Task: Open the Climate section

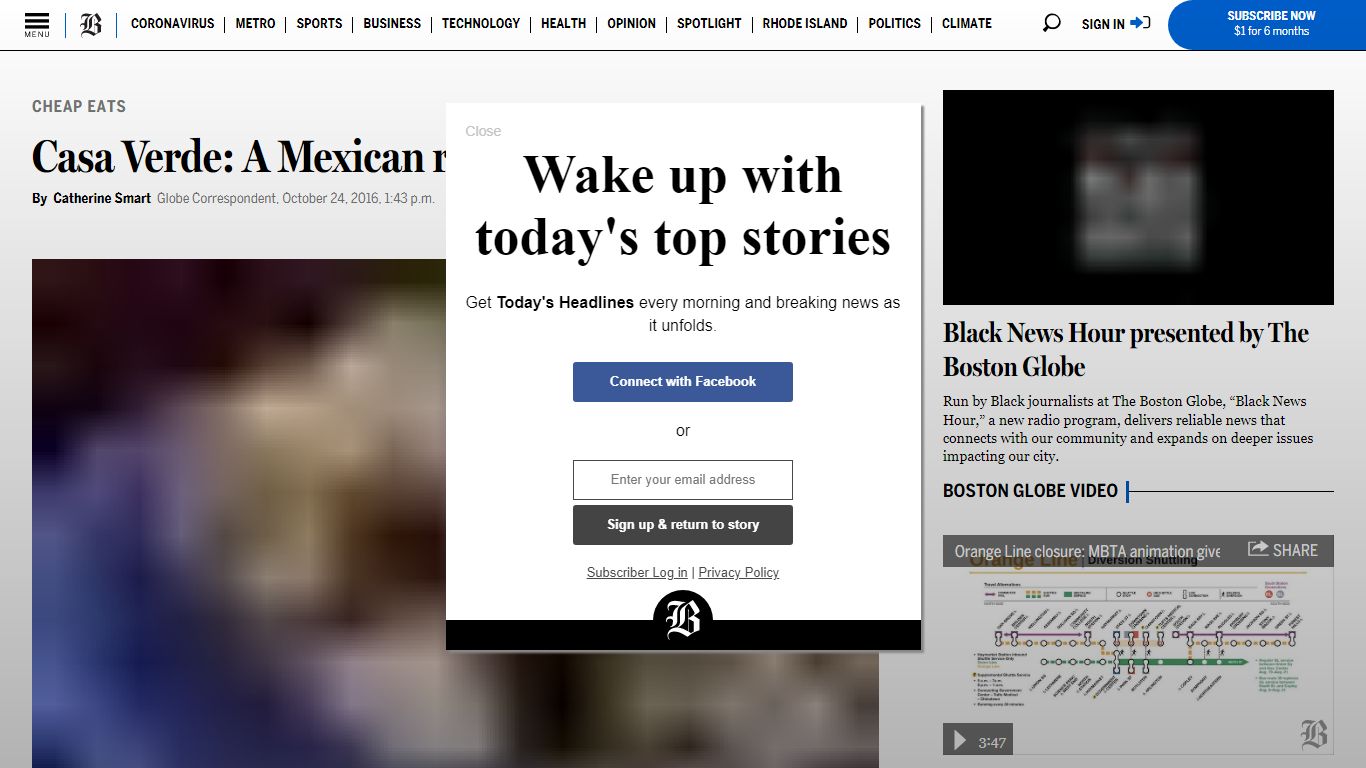Action: pyautogui.click(x=967, y=23)
